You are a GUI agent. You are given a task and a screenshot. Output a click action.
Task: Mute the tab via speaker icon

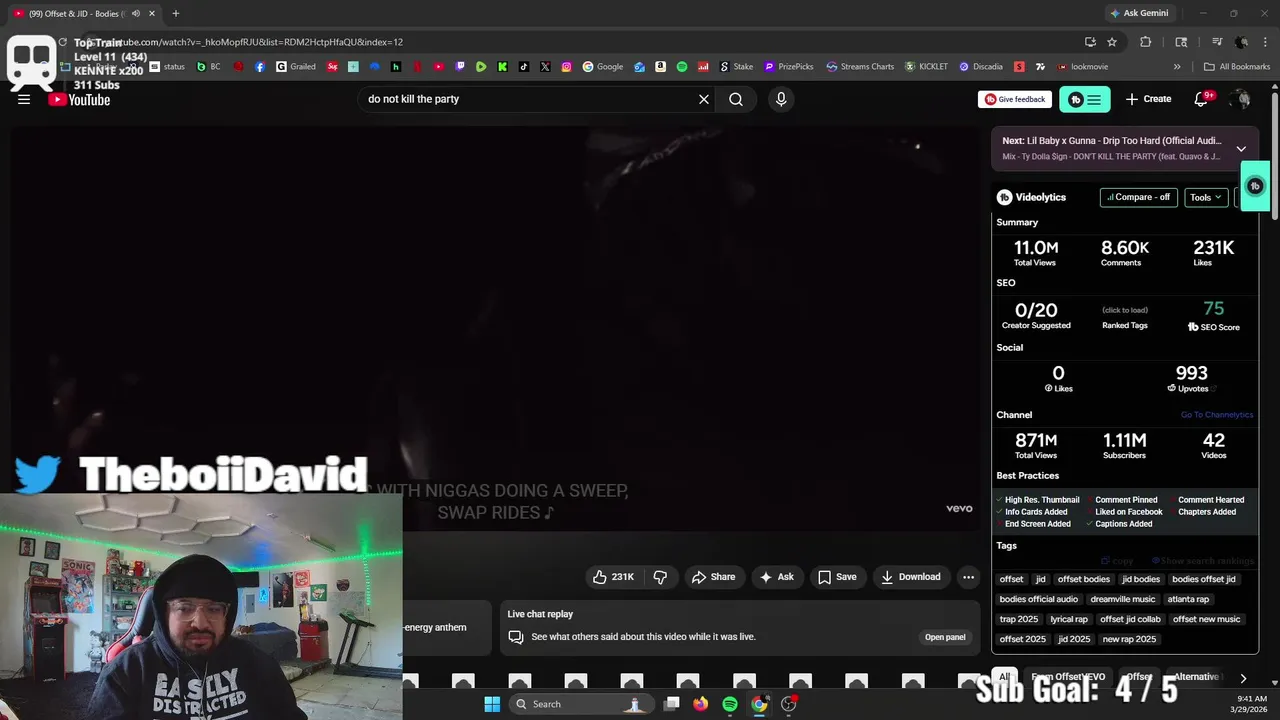(x=135, y=13)
